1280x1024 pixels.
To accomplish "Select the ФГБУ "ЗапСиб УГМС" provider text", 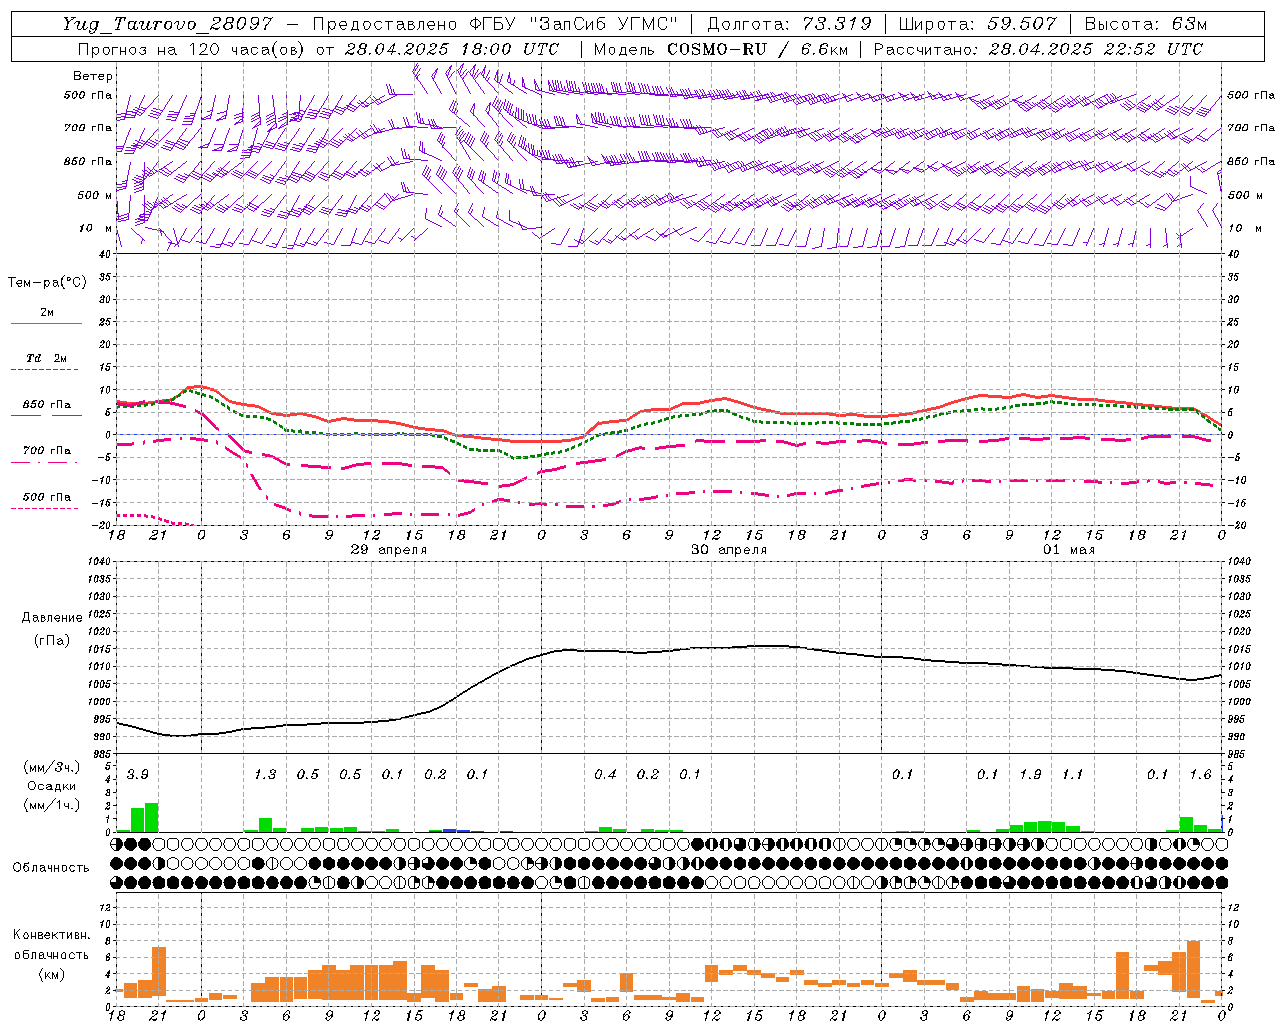I will tap(574, 24).
